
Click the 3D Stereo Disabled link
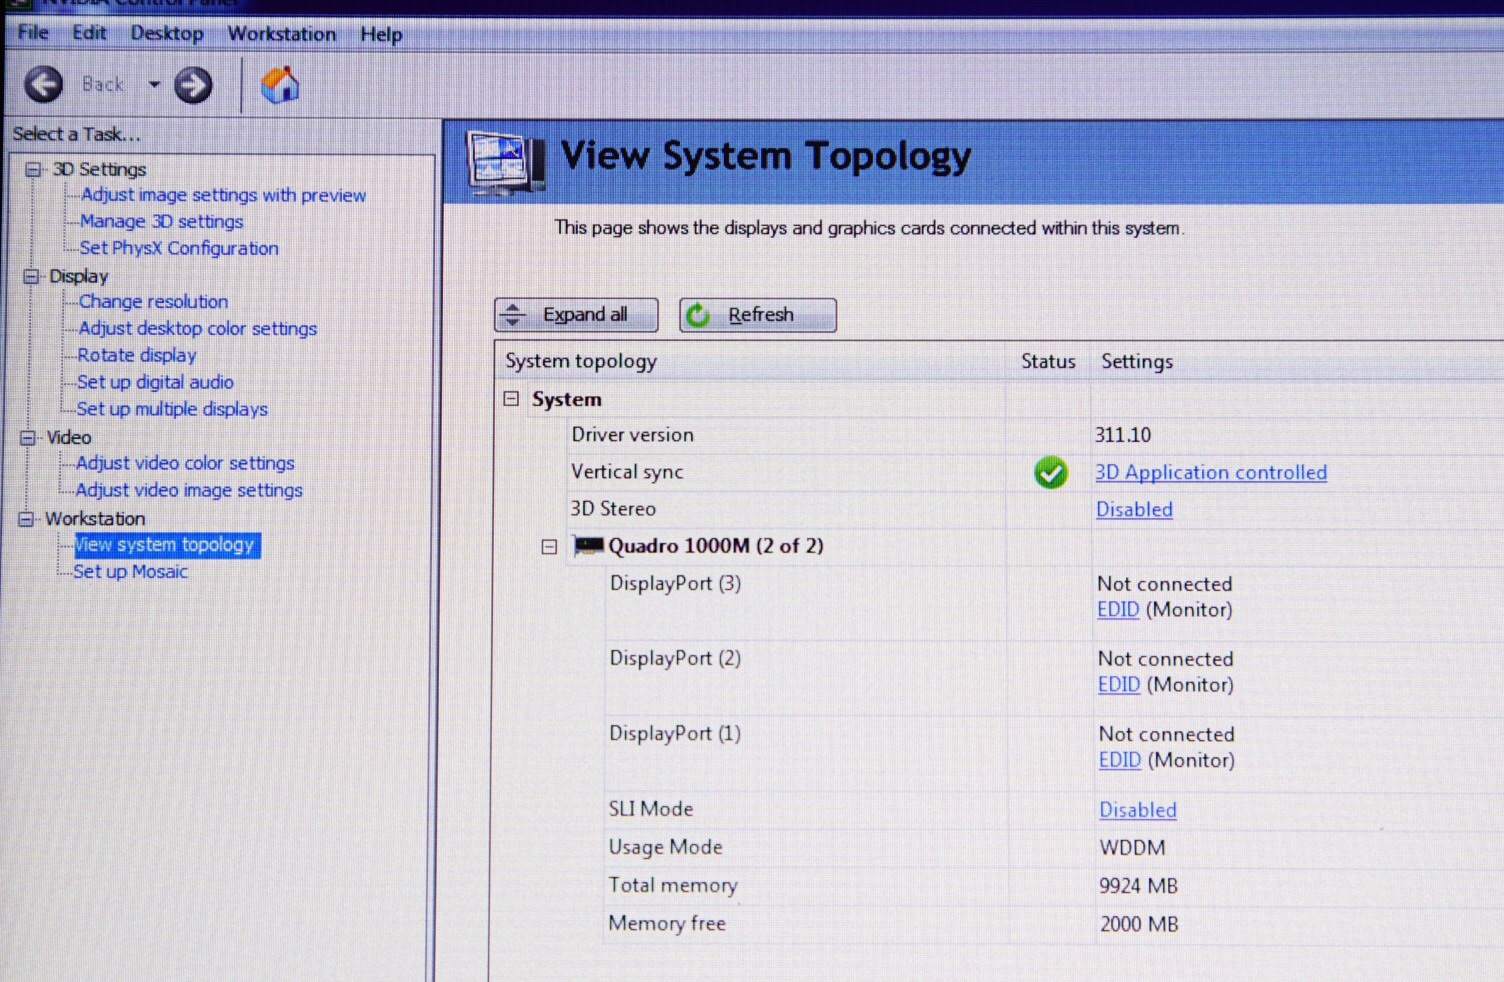(1134, 509)
